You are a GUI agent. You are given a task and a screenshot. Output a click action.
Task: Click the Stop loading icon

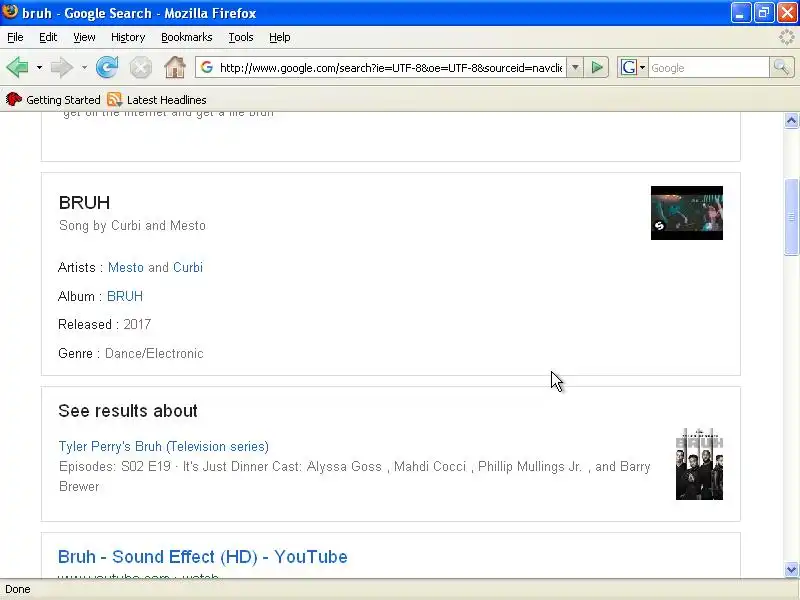coord(140,67)
